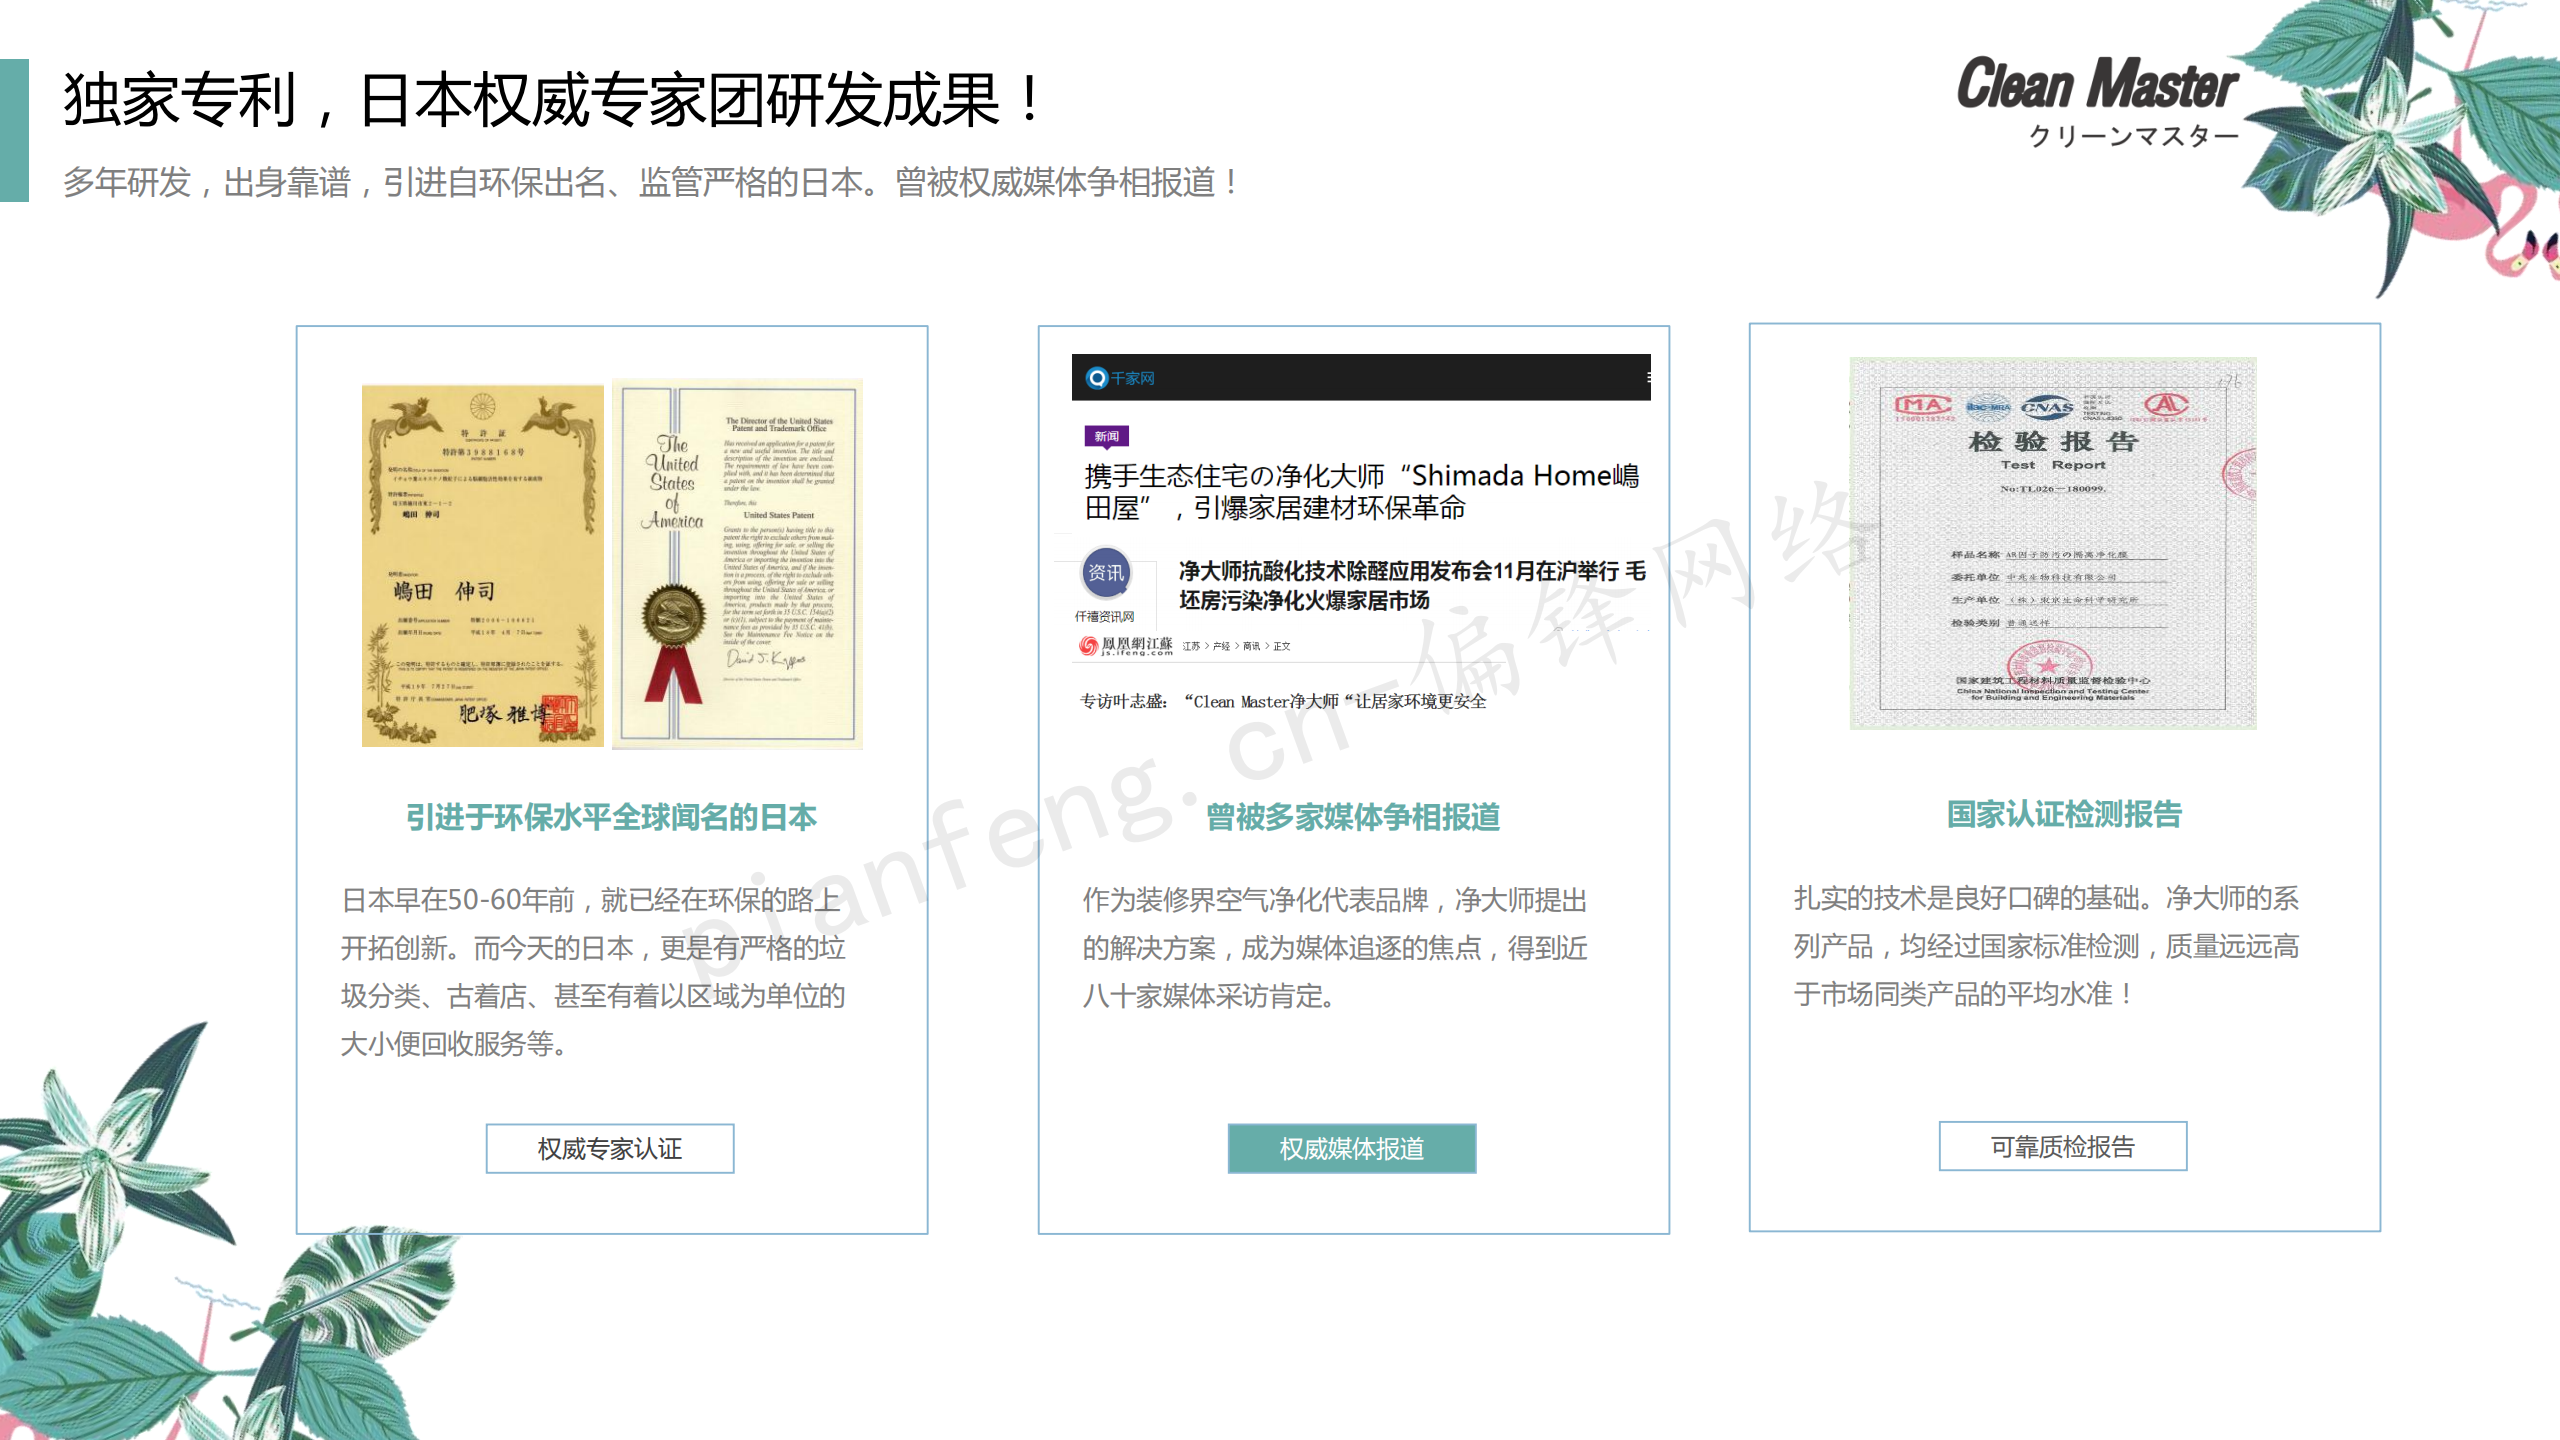
Task: Click the main title 独家专利 headline
Action: coord(553,100)
